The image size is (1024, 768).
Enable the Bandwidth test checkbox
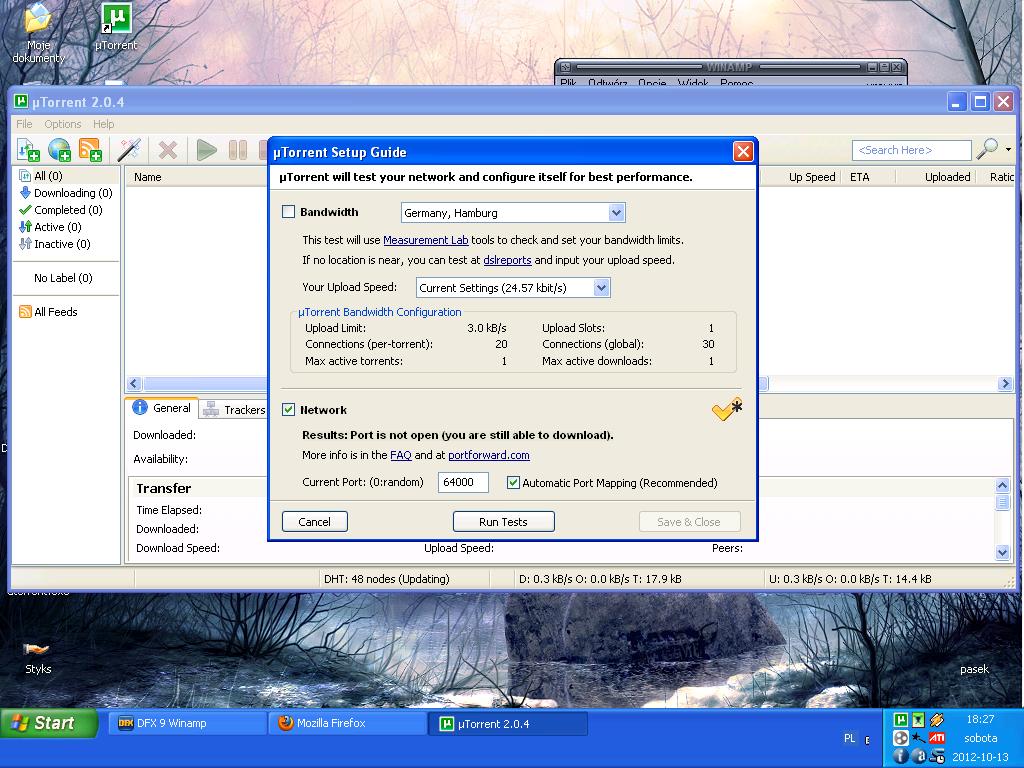tap(288, 212)
